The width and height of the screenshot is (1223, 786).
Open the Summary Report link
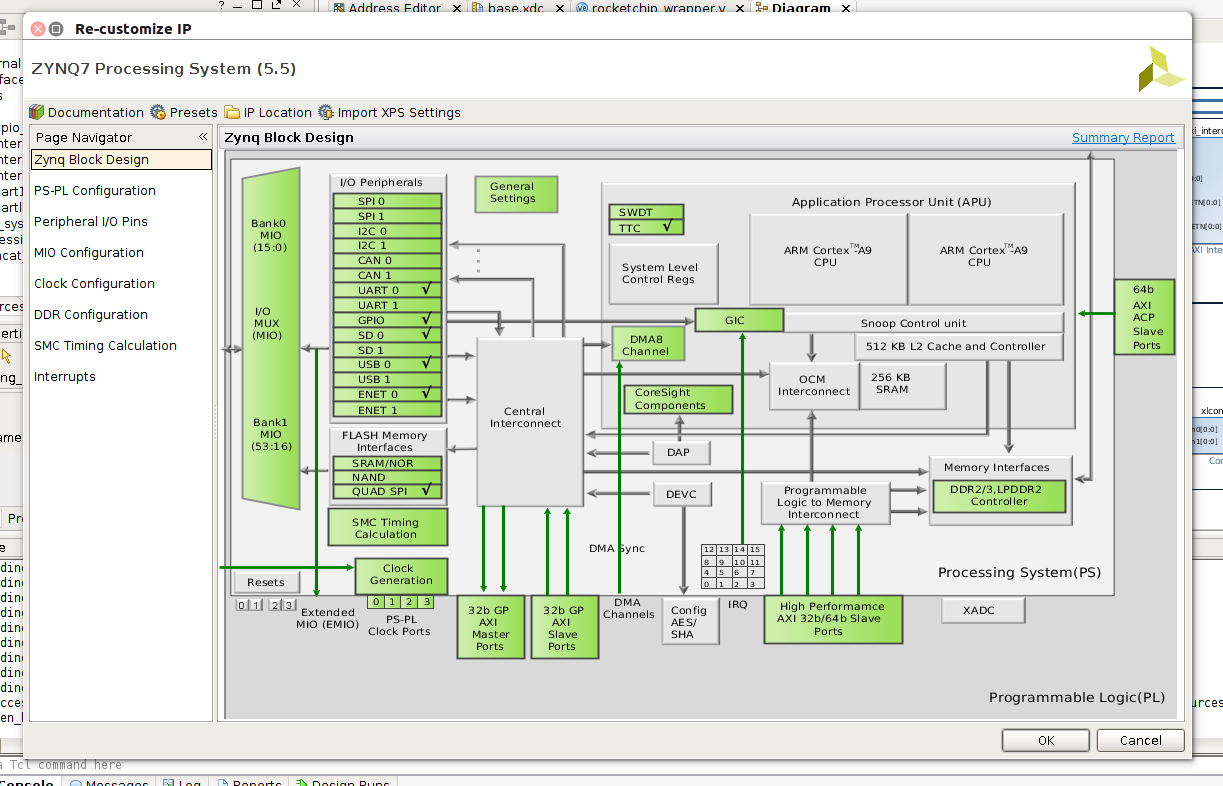point(1123,138)
